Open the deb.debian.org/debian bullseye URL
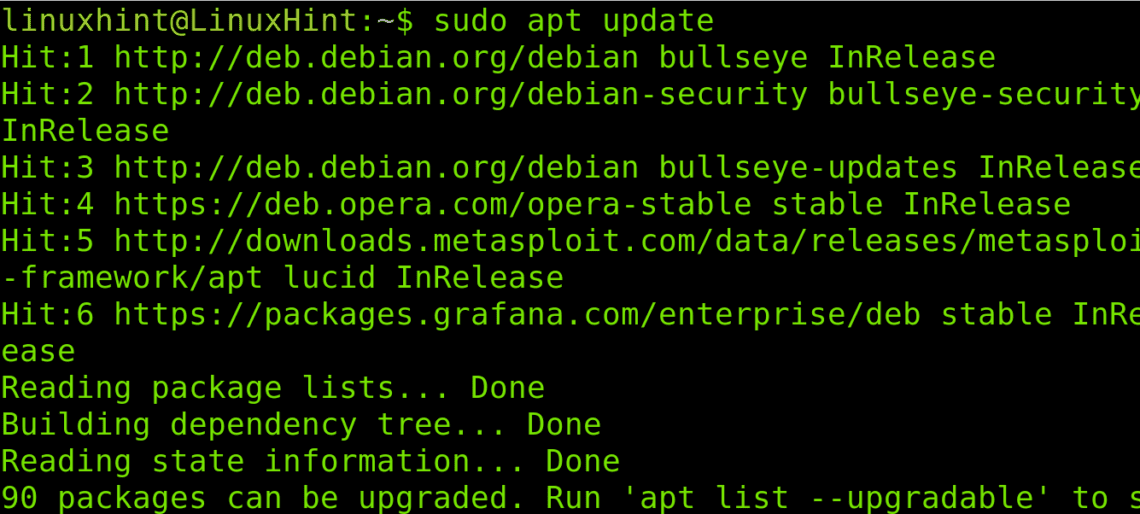The width and height of the screenshot is (1140, 514). click(x=377, y=58)
